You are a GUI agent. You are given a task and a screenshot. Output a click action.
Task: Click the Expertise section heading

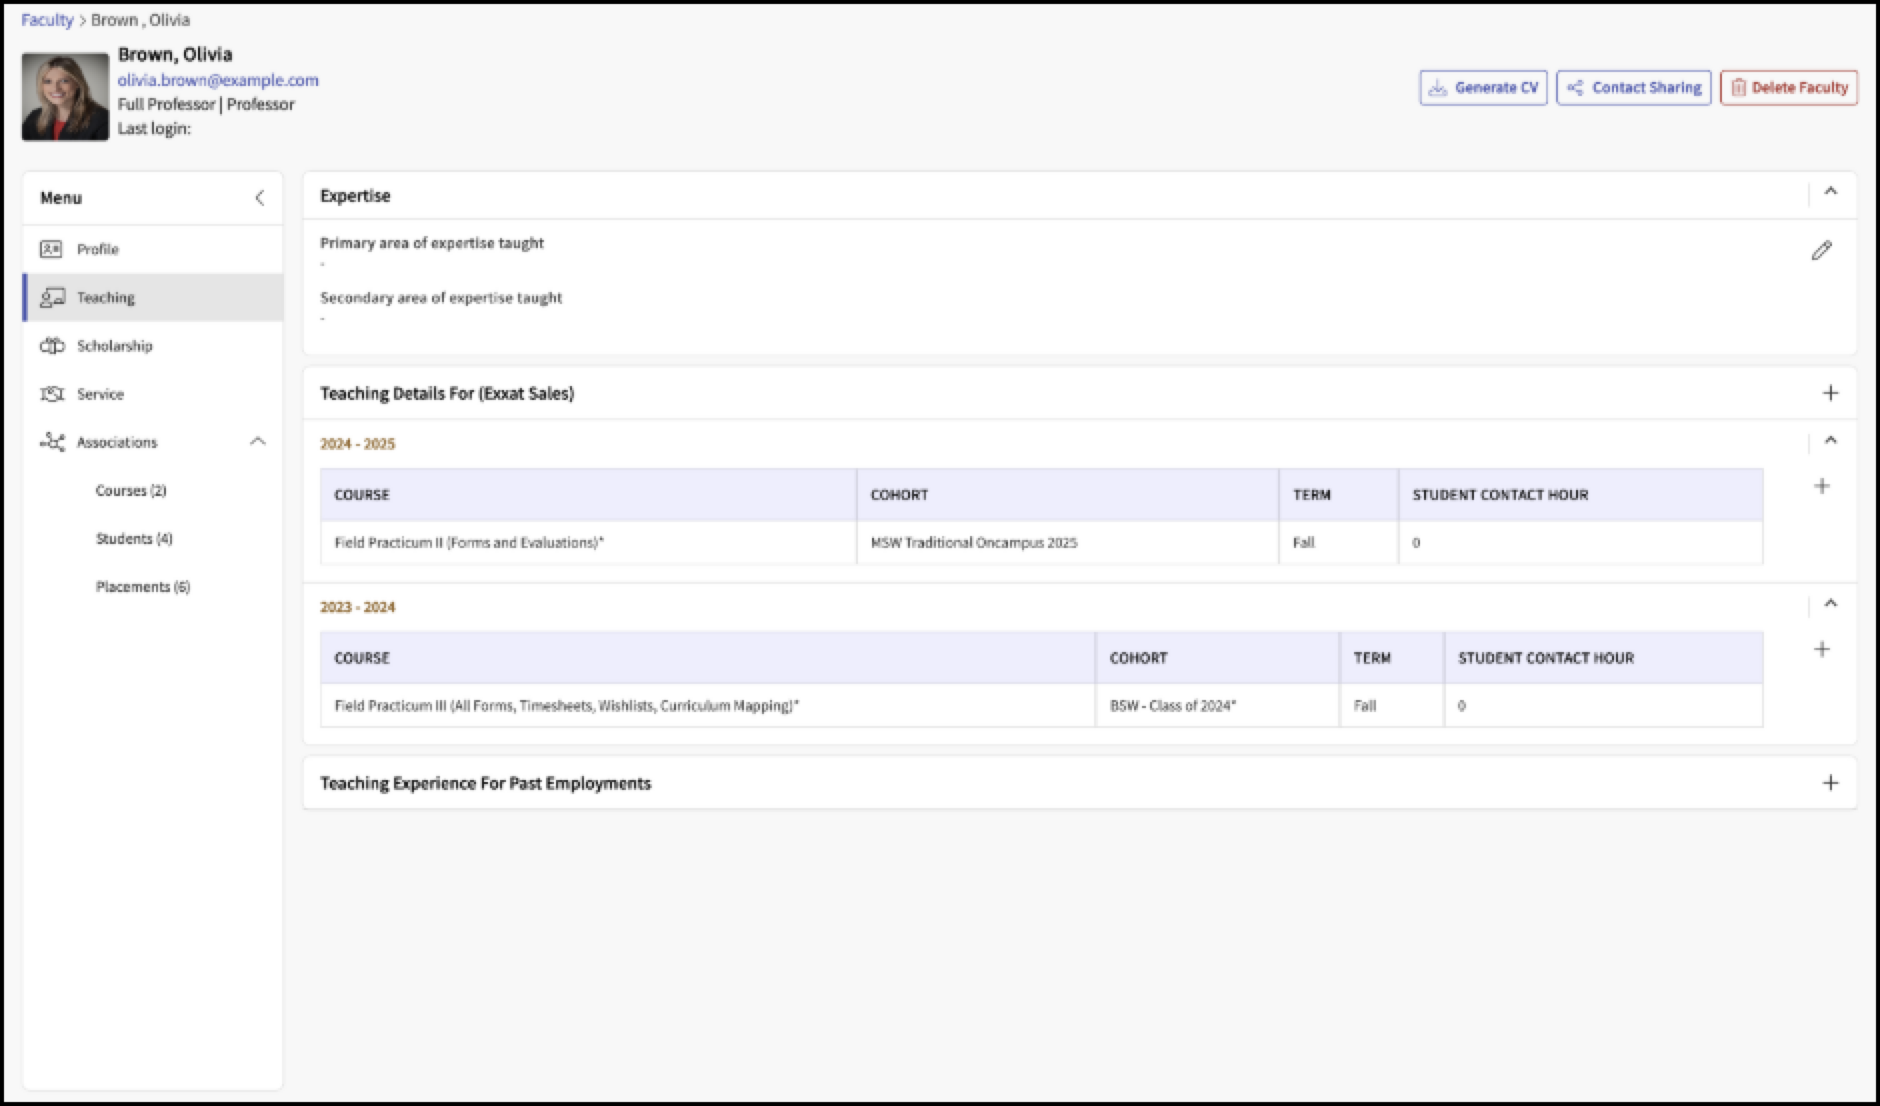[355, 196]
